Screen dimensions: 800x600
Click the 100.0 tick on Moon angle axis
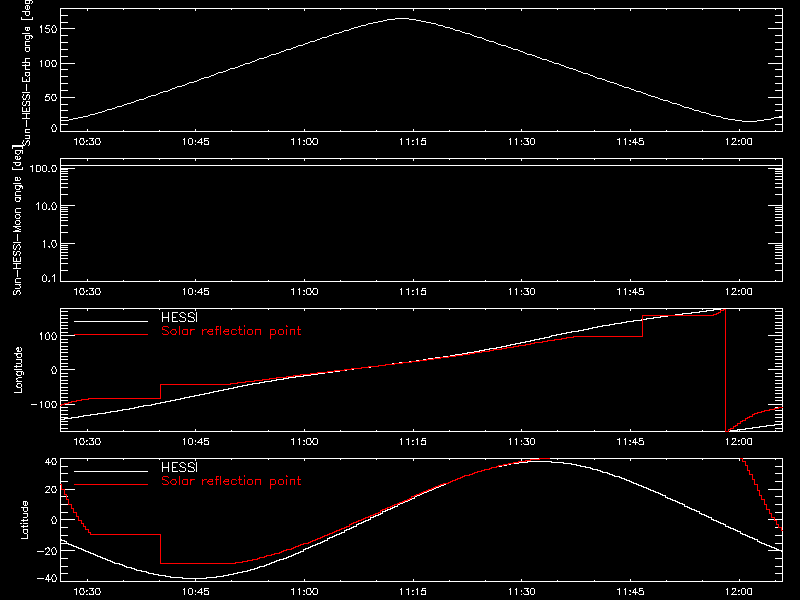pos(43,168)
